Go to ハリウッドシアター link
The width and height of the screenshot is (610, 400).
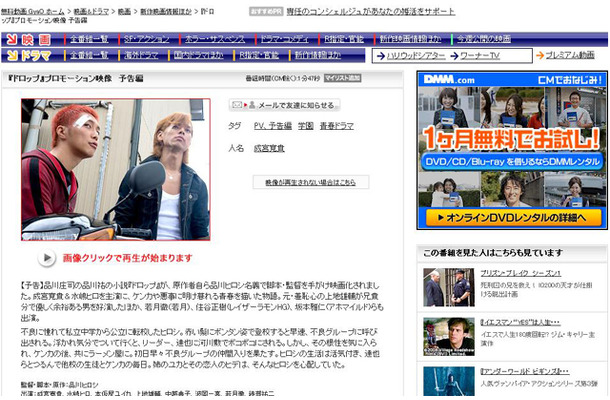[415, 56]
